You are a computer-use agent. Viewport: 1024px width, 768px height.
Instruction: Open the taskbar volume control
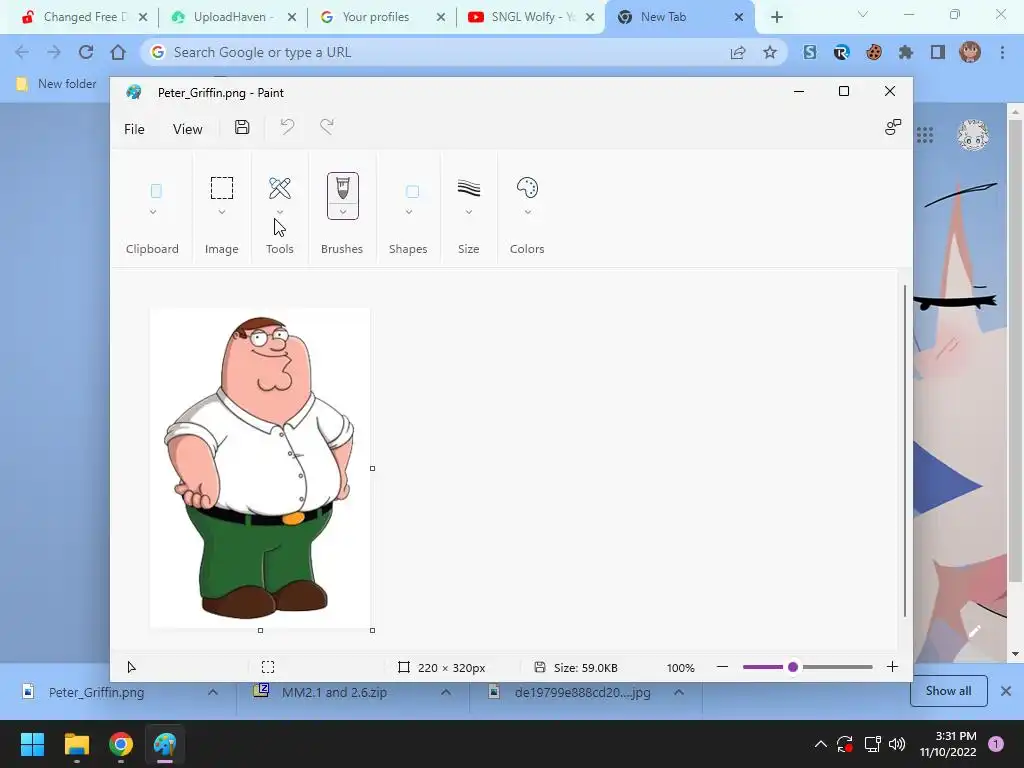[x=897, y=744]
